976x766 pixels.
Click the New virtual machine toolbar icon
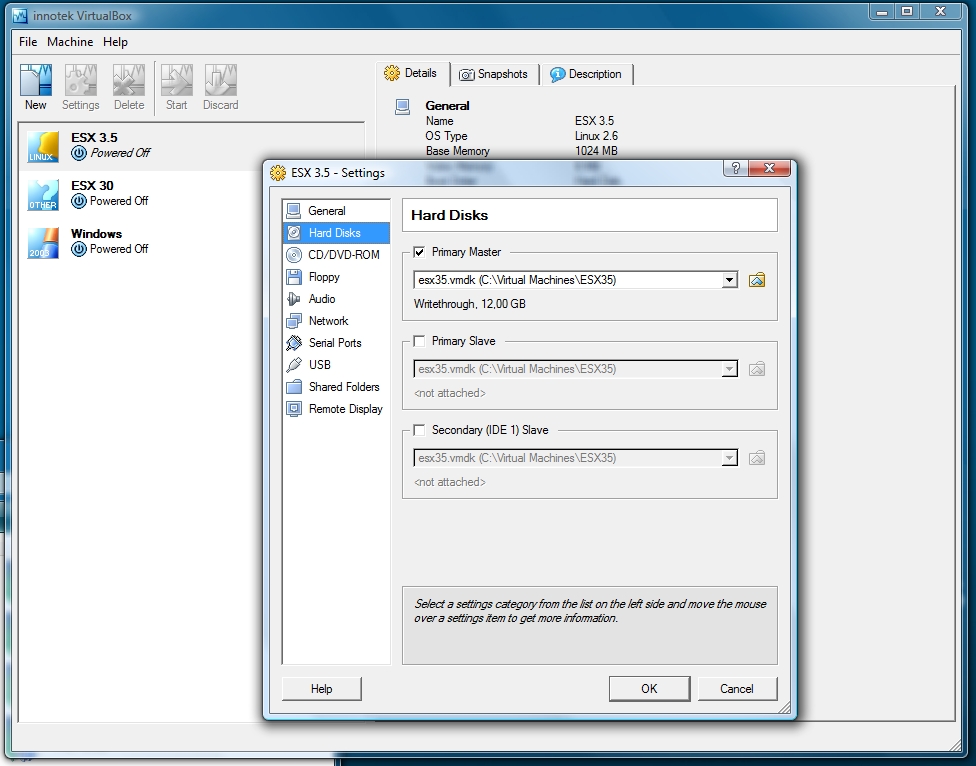[x=35, y=80]
